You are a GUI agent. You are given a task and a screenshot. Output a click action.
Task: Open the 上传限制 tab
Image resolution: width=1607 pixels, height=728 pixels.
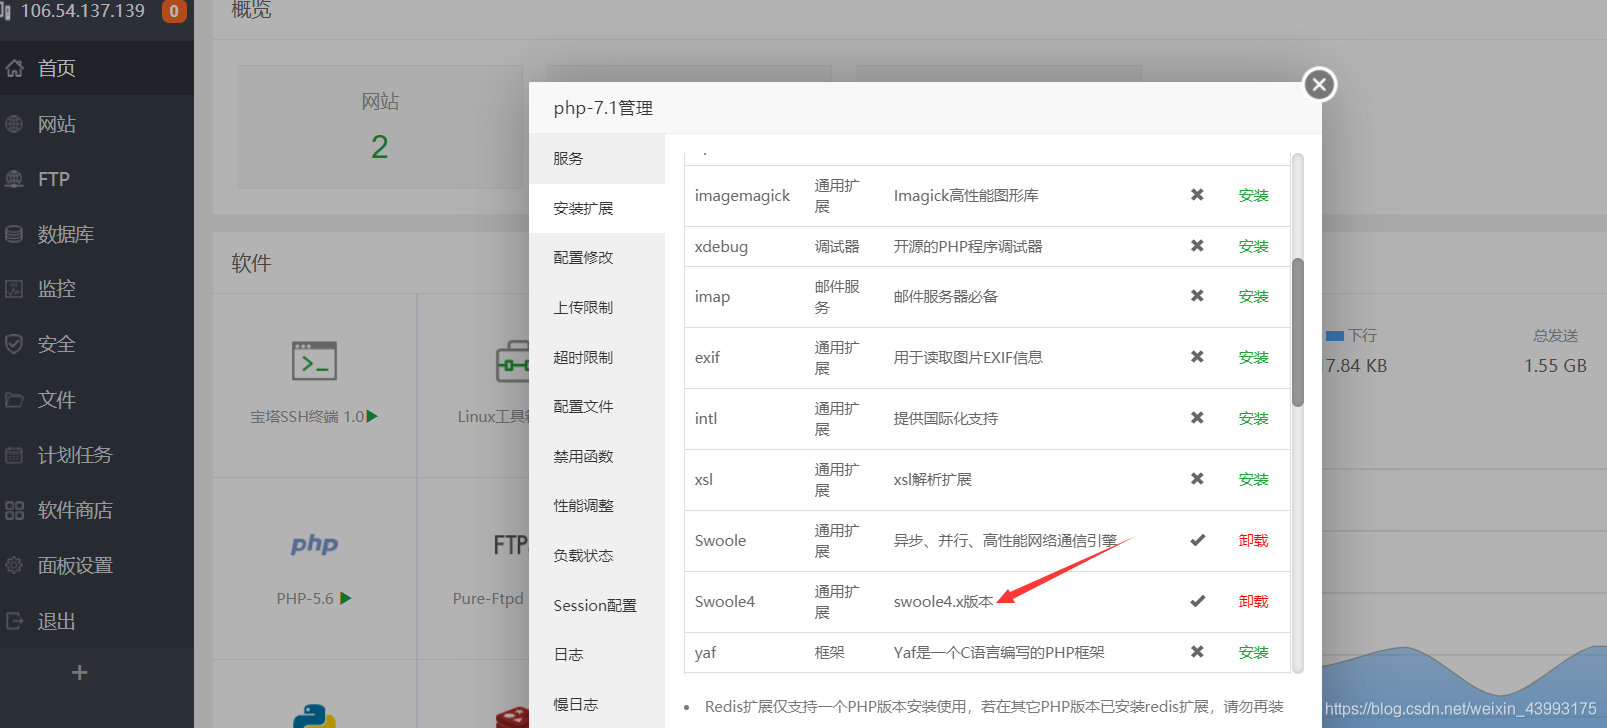(x=597, y=307)
